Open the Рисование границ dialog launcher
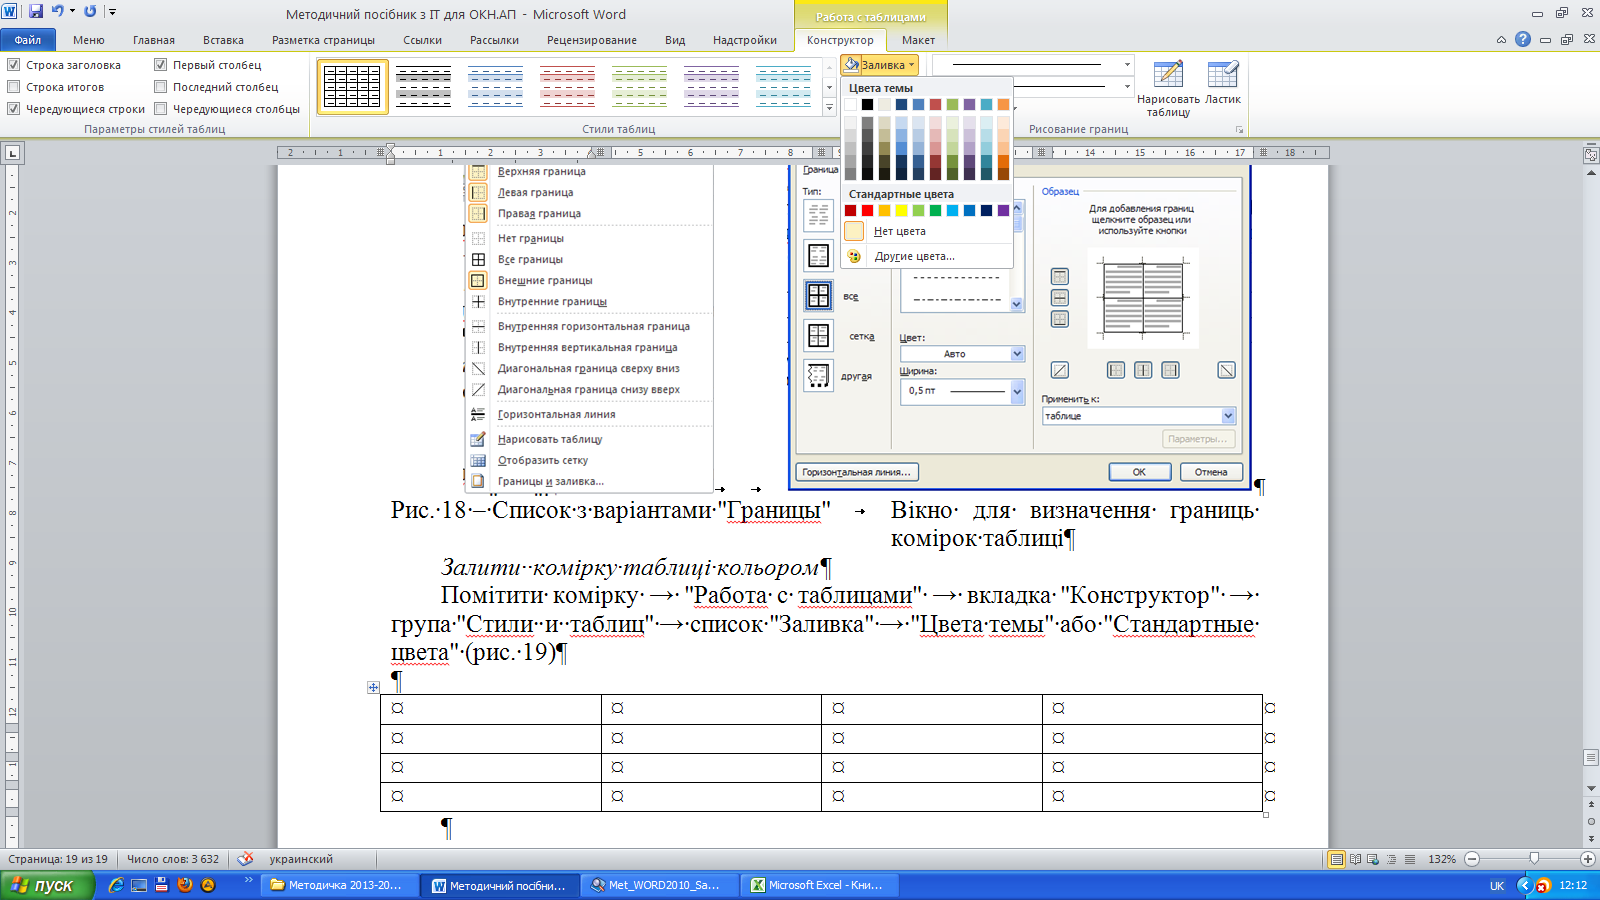 1240,129
